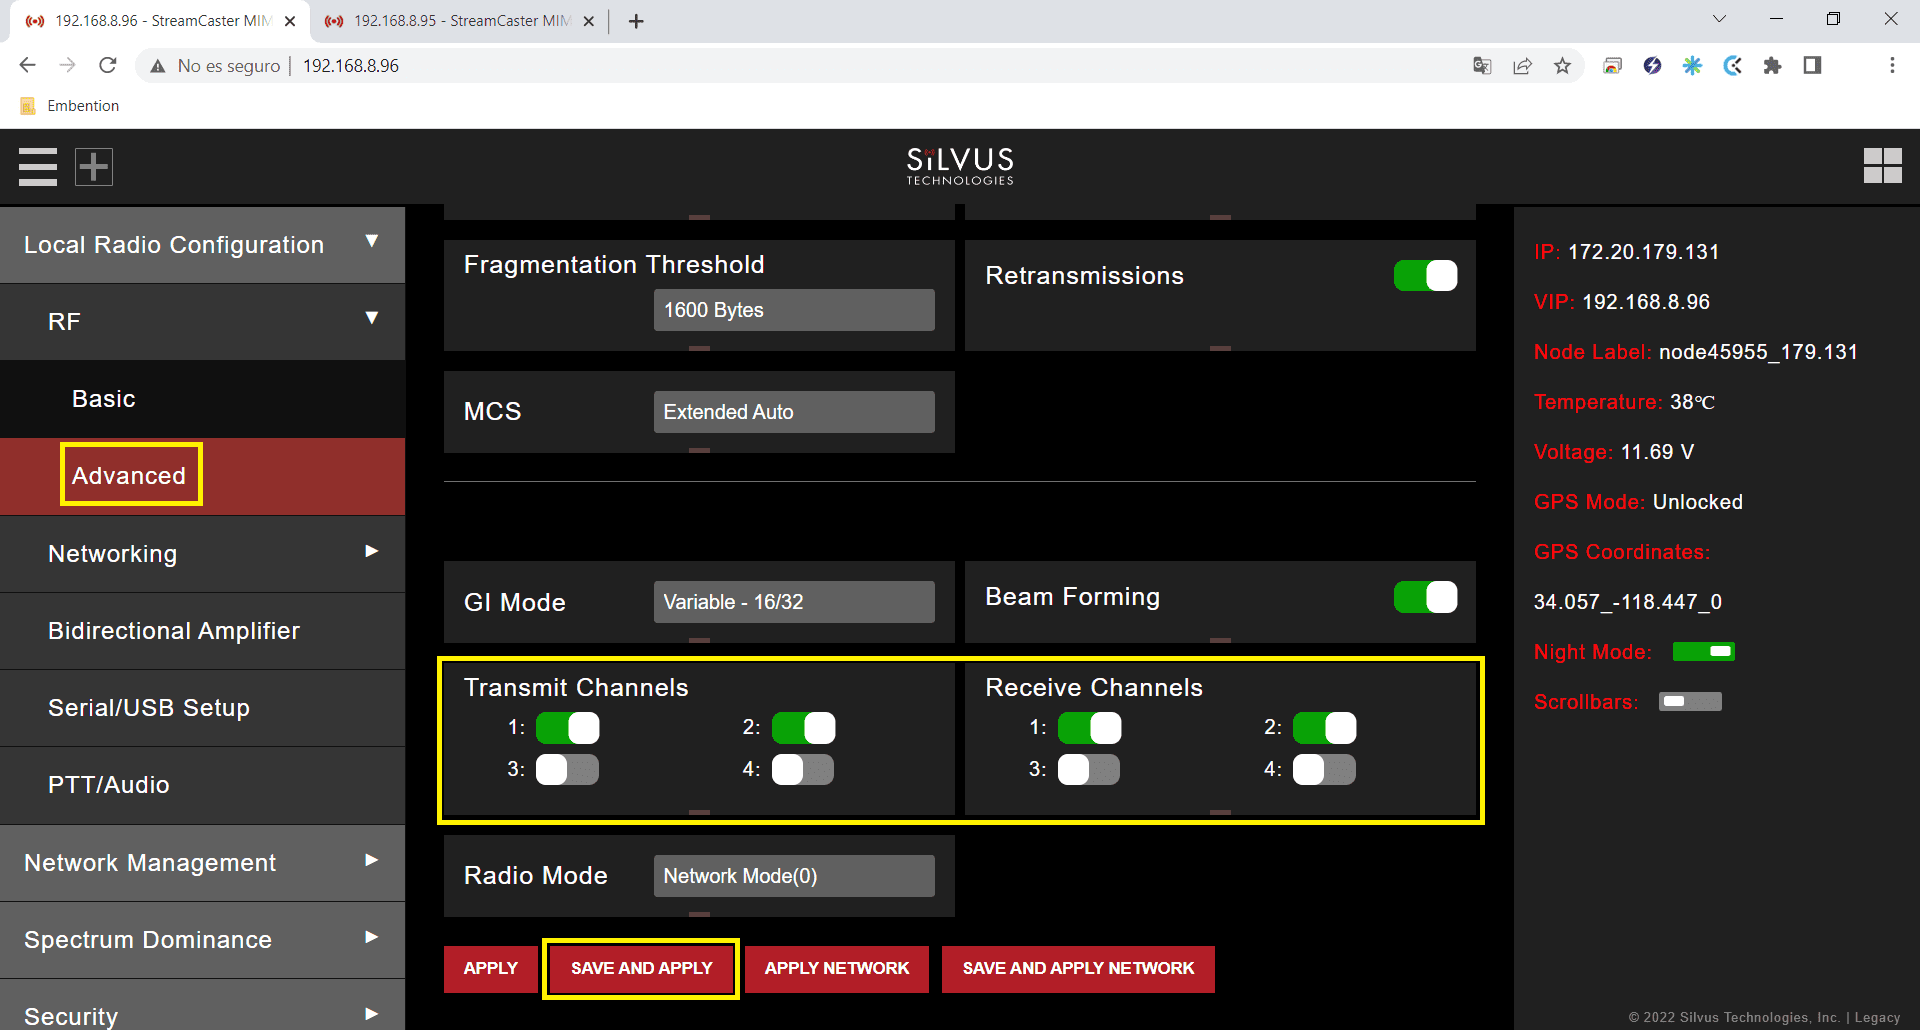This screenshot has width=1920, height=1030.
Task: Click the Apply Network button
Action: tap(836, 968)
